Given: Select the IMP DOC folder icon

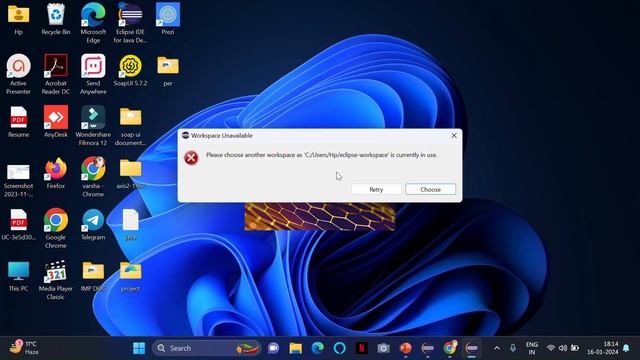Looking at the screenshot, I should [93, 276].
